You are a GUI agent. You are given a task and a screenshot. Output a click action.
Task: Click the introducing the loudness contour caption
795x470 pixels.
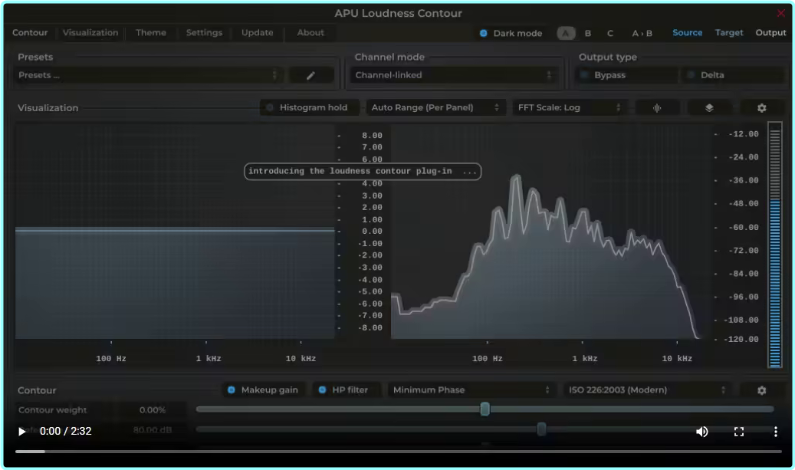363,171
